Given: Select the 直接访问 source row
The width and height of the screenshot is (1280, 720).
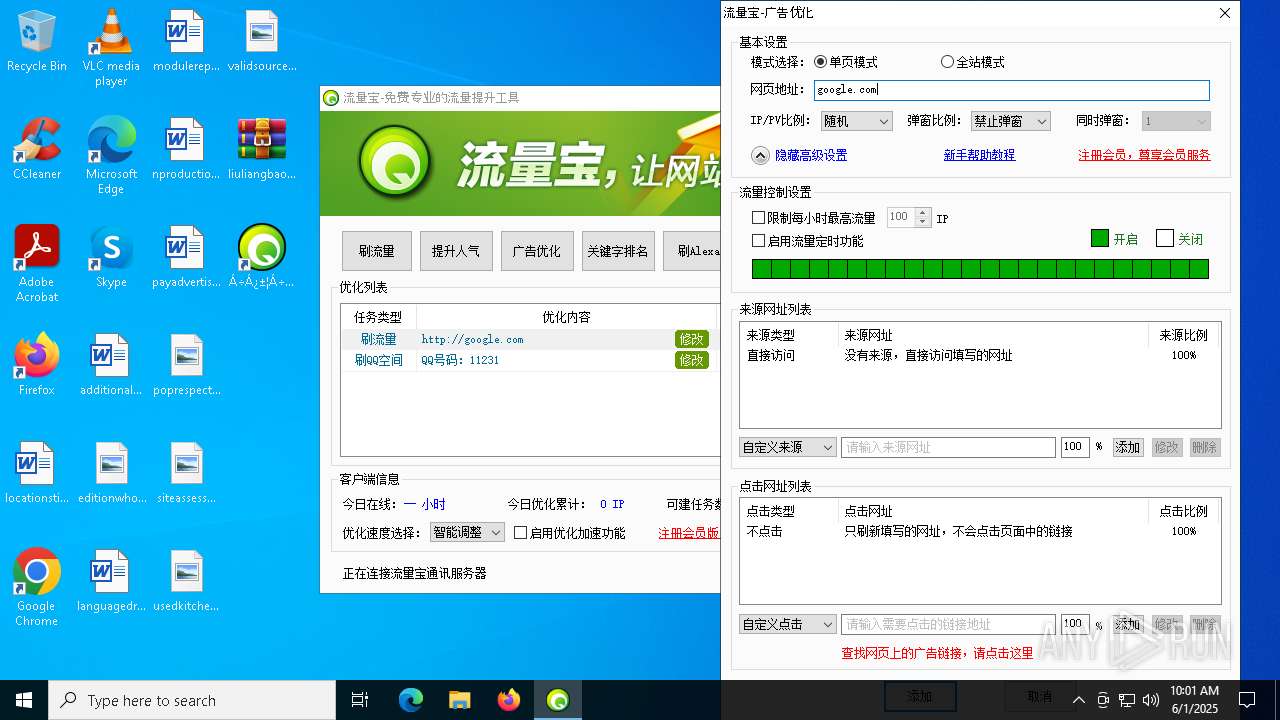Looking at the screenshot, I should point(980,355).
